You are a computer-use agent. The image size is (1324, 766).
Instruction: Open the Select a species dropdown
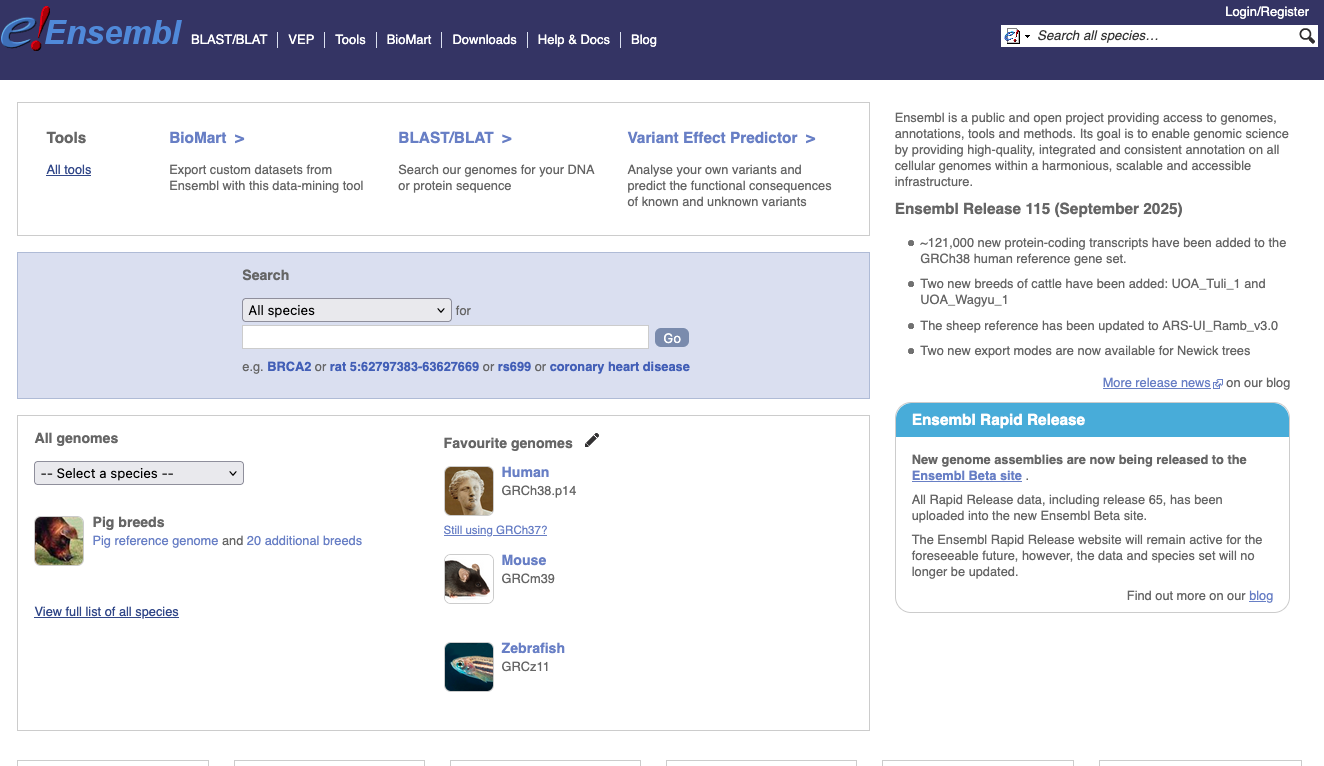point(139,473)
